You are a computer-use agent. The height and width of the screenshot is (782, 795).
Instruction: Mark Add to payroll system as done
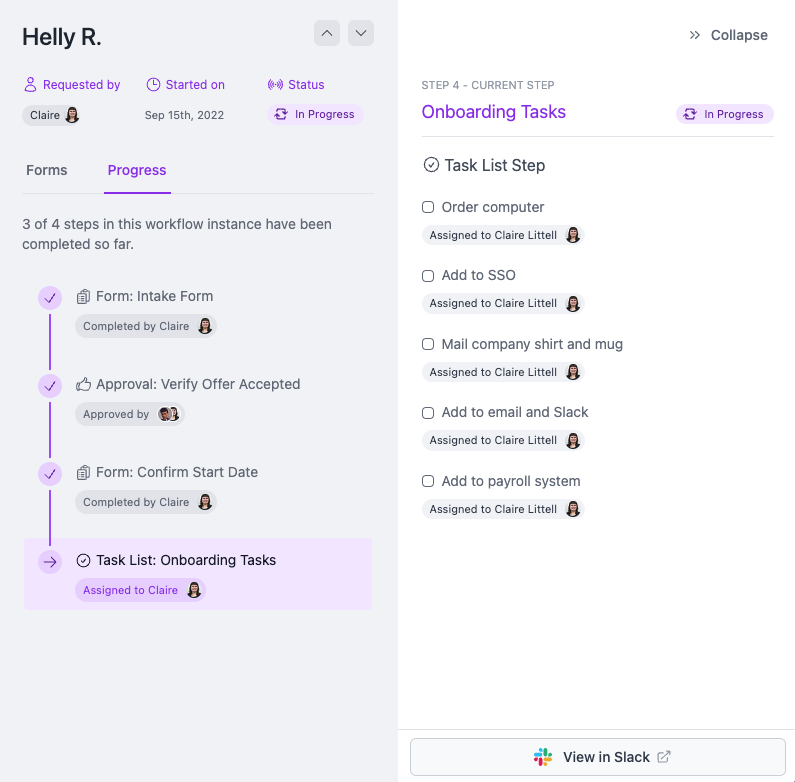(428, 481)
